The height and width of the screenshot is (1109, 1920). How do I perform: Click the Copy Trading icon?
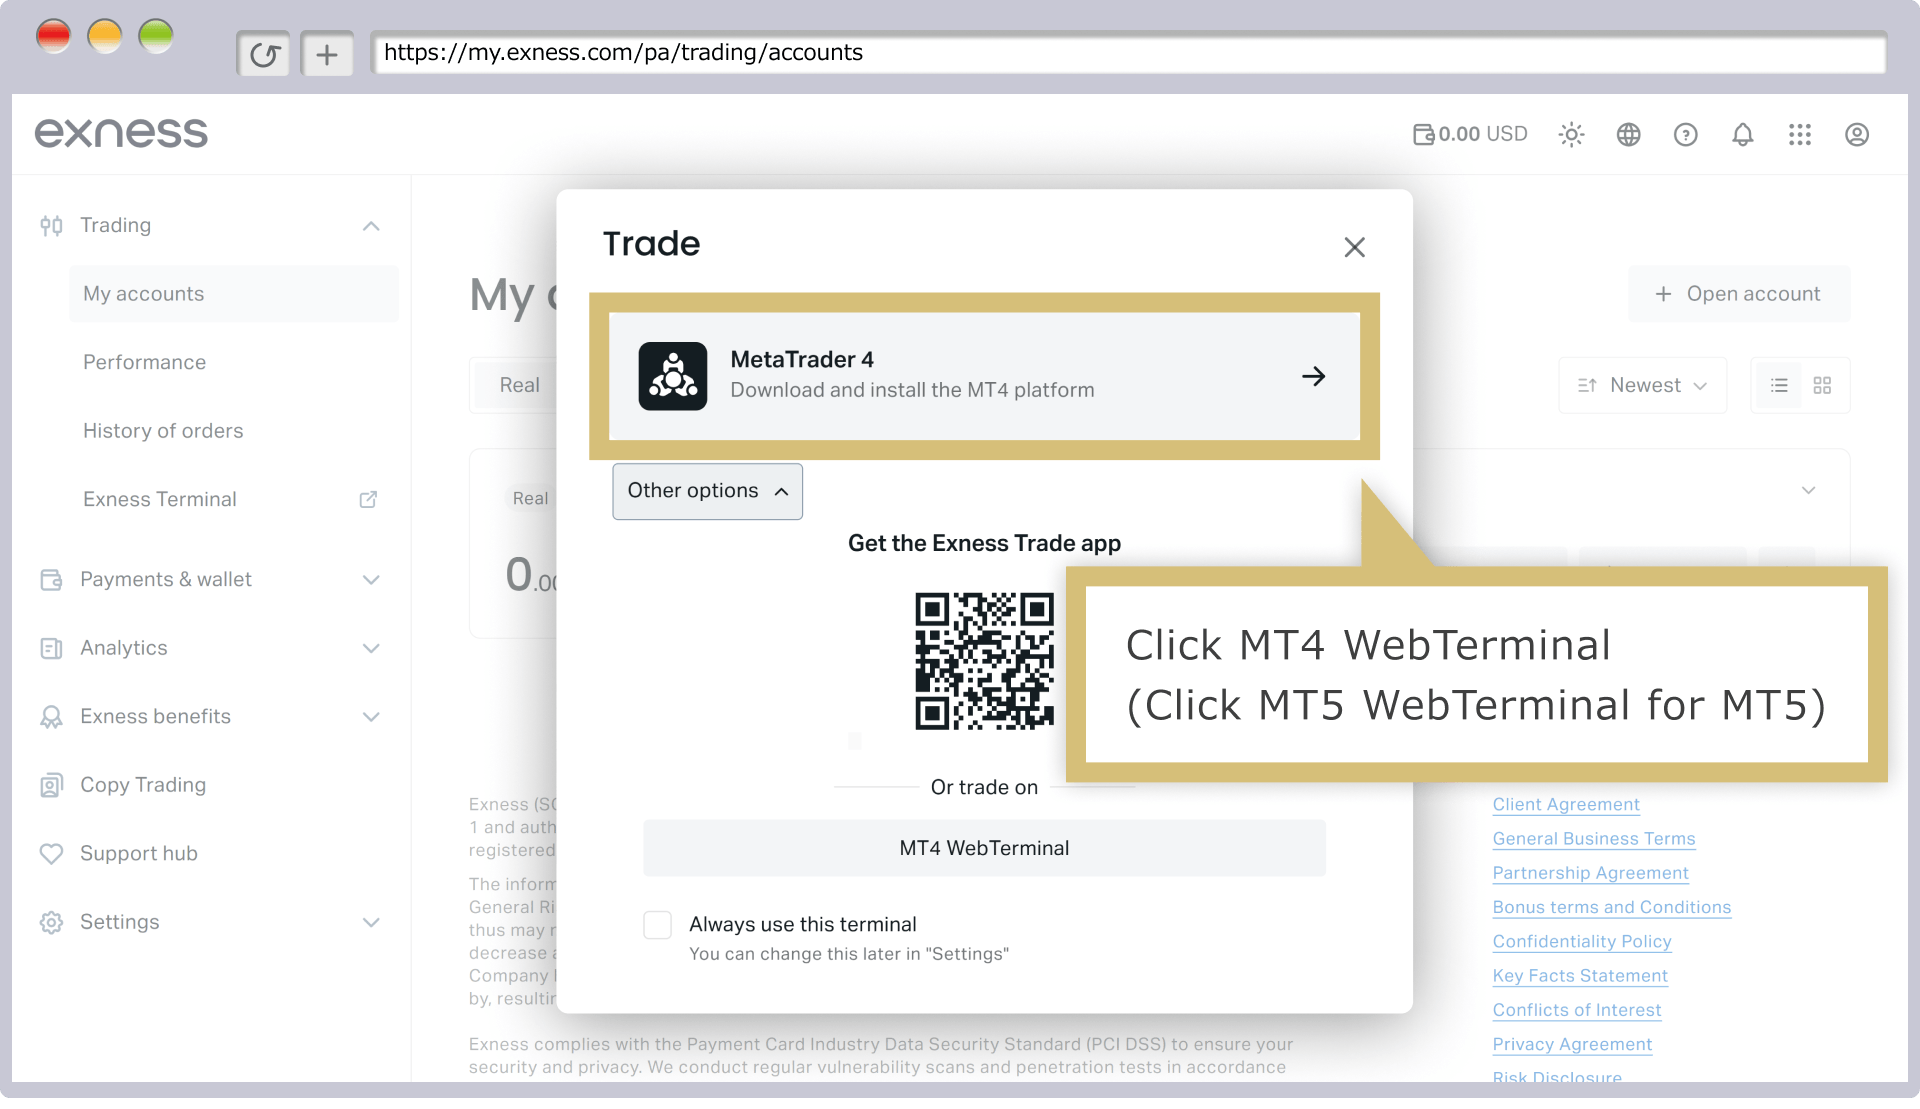tap(51, 786)
